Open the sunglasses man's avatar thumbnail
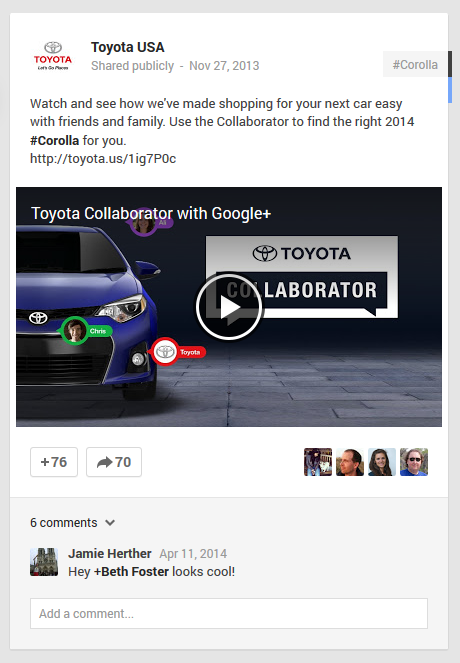 click(x=414, y=462)
